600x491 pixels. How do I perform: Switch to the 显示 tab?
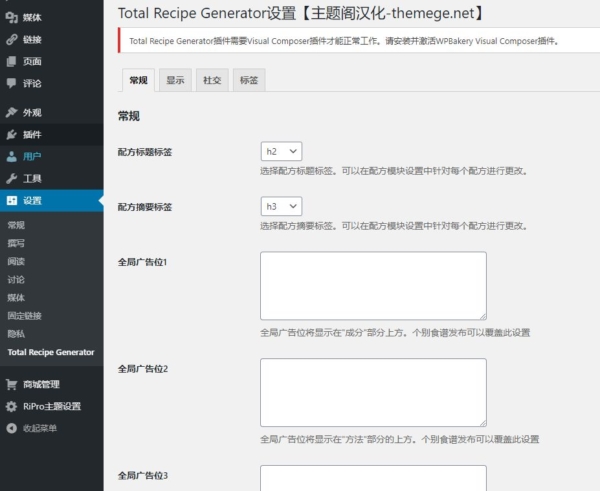pyautogui.click(x=175, y=80)
